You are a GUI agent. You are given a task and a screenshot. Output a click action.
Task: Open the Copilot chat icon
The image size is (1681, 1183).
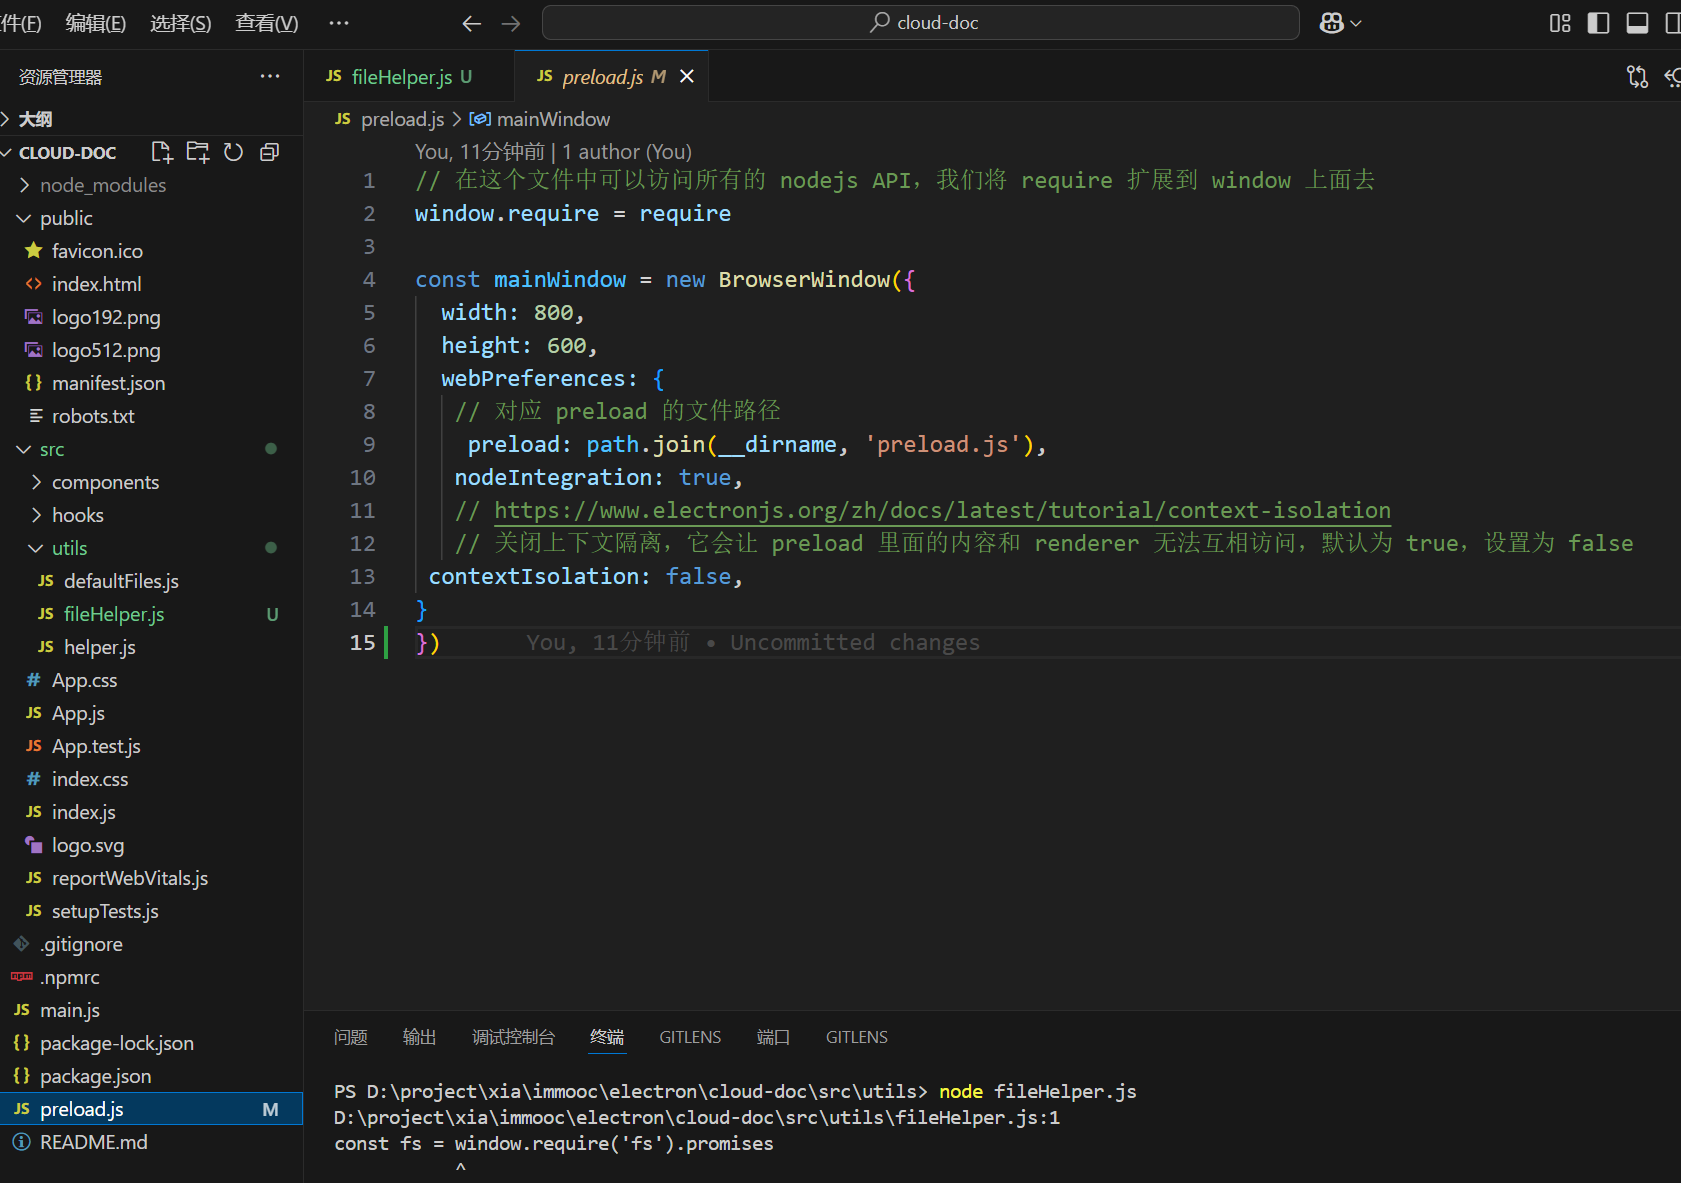pyautogui.click(x=1331, y=23)
